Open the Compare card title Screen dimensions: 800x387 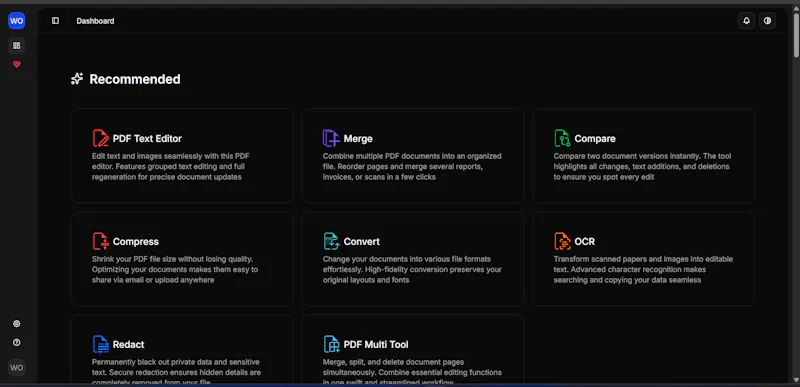(x=595, y=139)
